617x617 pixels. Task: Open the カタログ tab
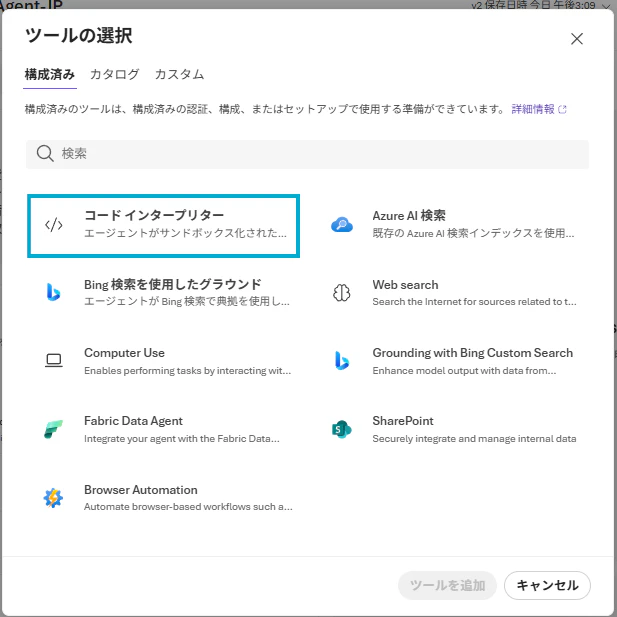click(115, 74)
